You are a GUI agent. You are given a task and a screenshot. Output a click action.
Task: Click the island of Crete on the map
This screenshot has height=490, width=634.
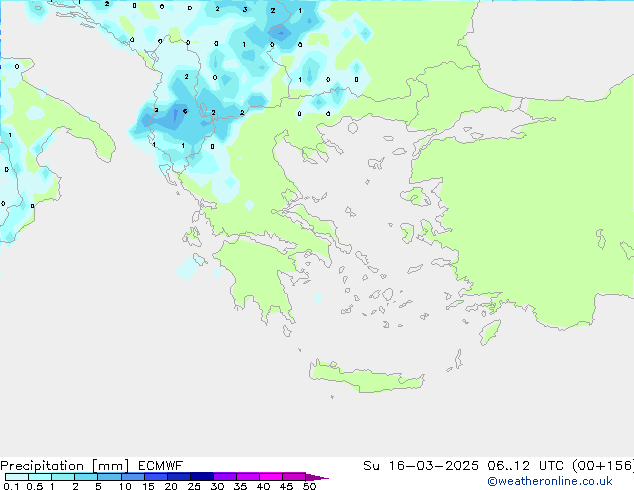pos(366,377)
